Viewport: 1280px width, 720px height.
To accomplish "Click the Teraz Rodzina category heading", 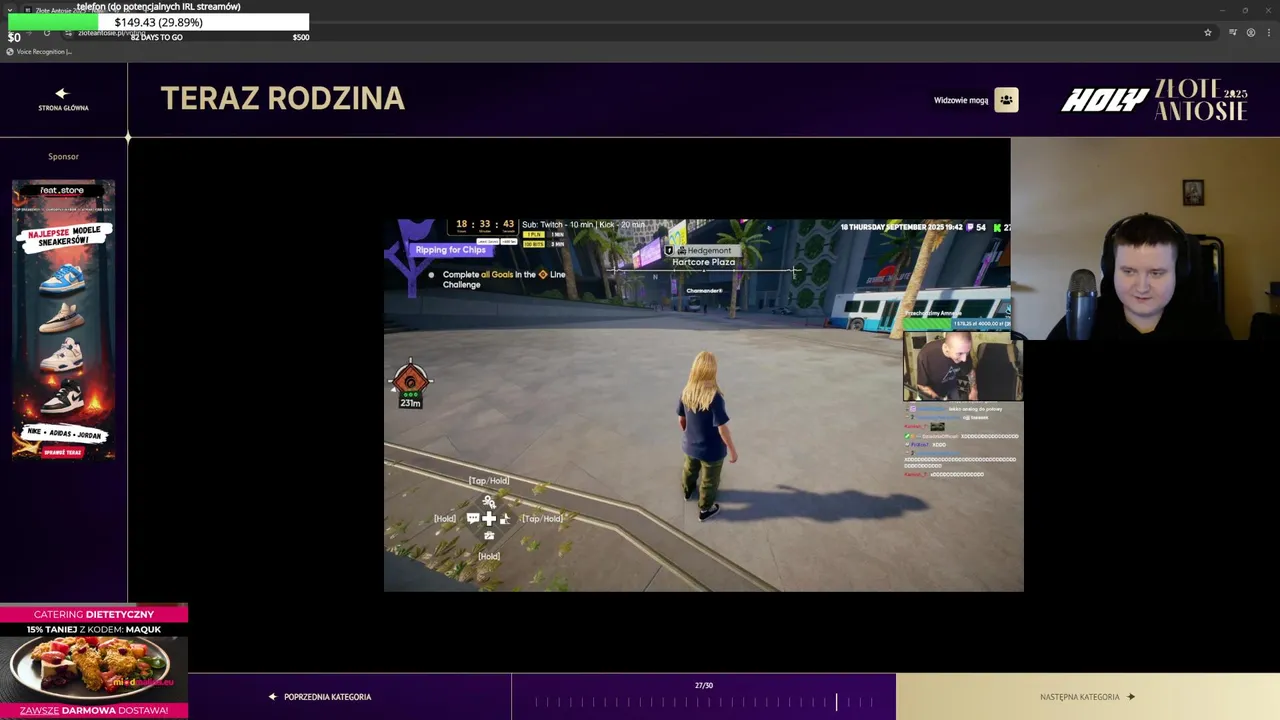I will click(283, 98).
